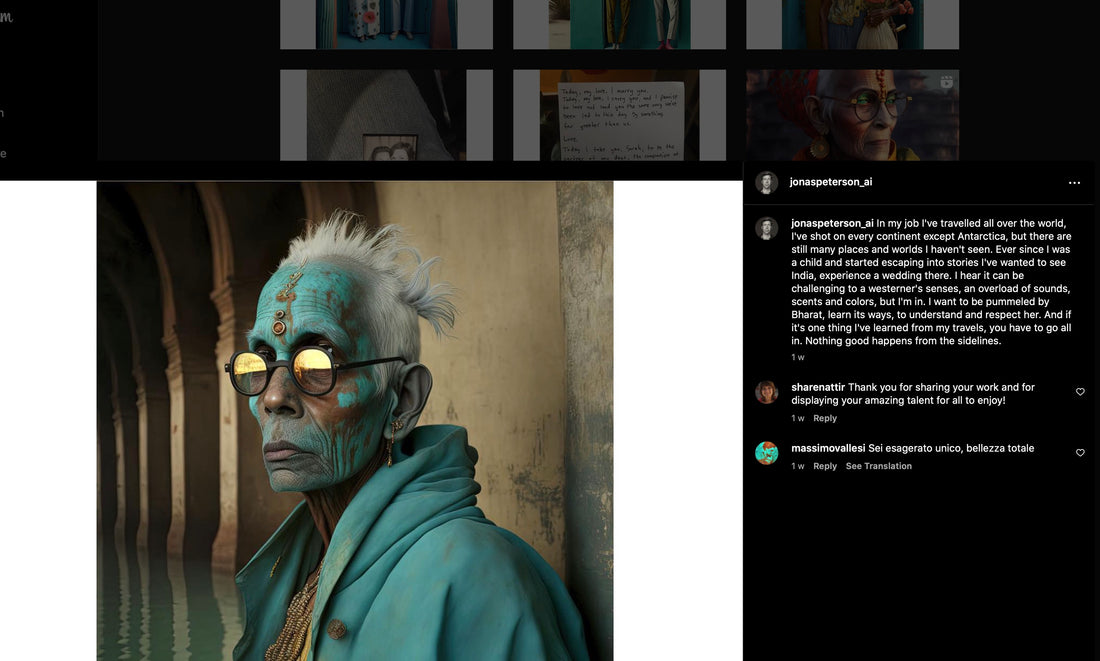Viewport: 1100px width, 661px height.
Task: Open the more options three-dot menu
Action: point(1074,183)
